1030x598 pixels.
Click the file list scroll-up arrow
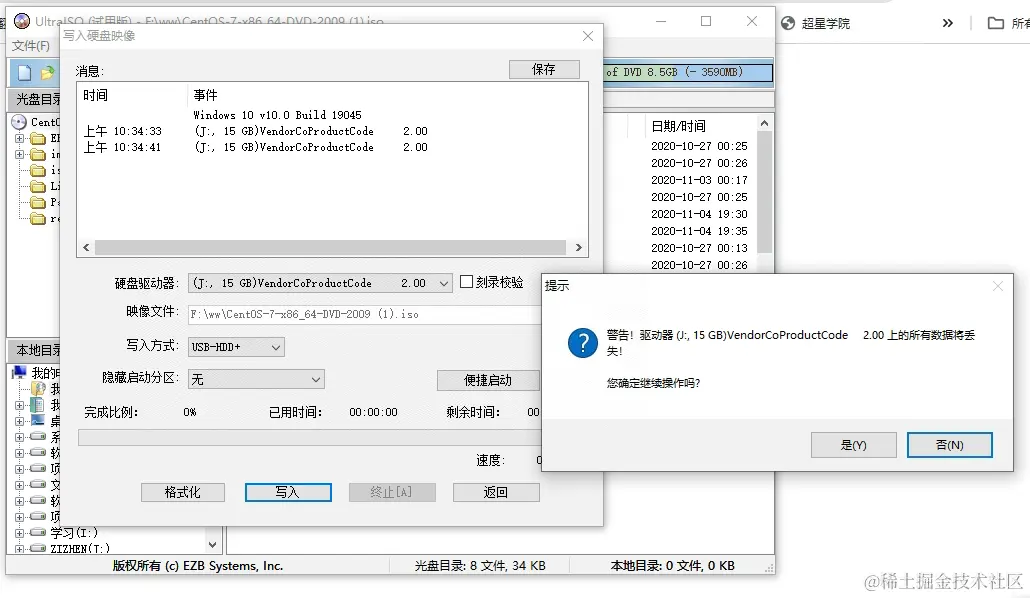tap(764, 124)
